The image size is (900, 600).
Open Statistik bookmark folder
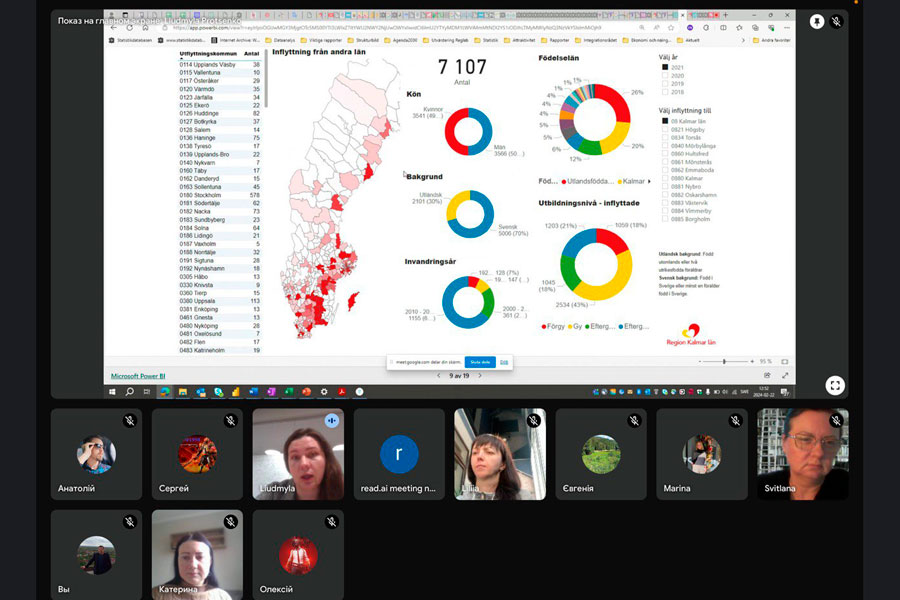pos(486,40)
